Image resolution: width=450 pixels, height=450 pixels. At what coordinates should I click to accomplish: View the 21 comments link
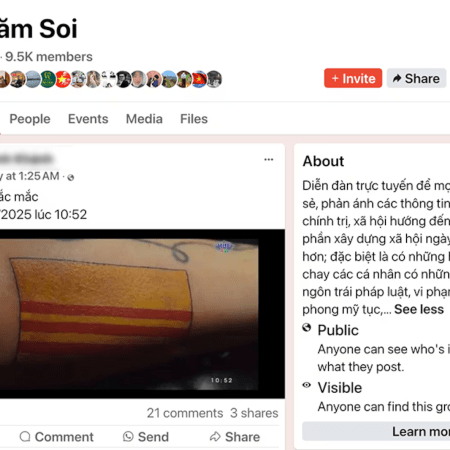(185, 413)
